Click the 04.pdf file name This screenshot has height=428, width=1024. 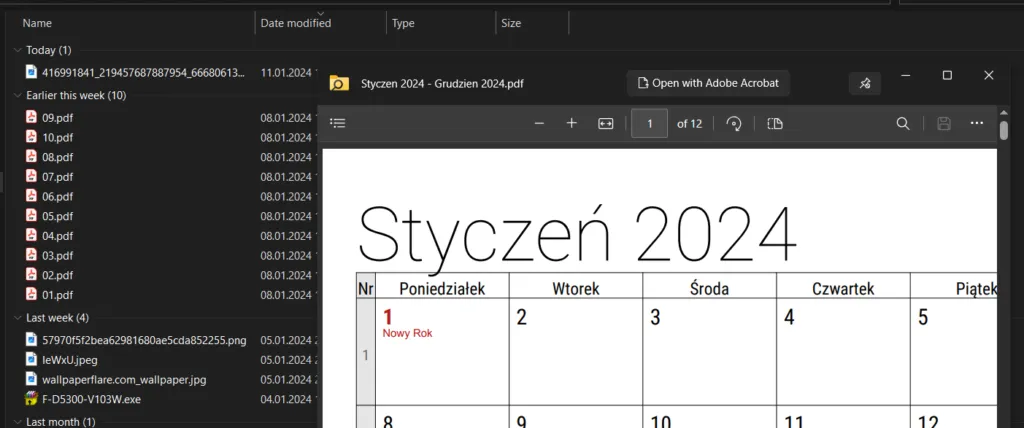tap(57, 236)
